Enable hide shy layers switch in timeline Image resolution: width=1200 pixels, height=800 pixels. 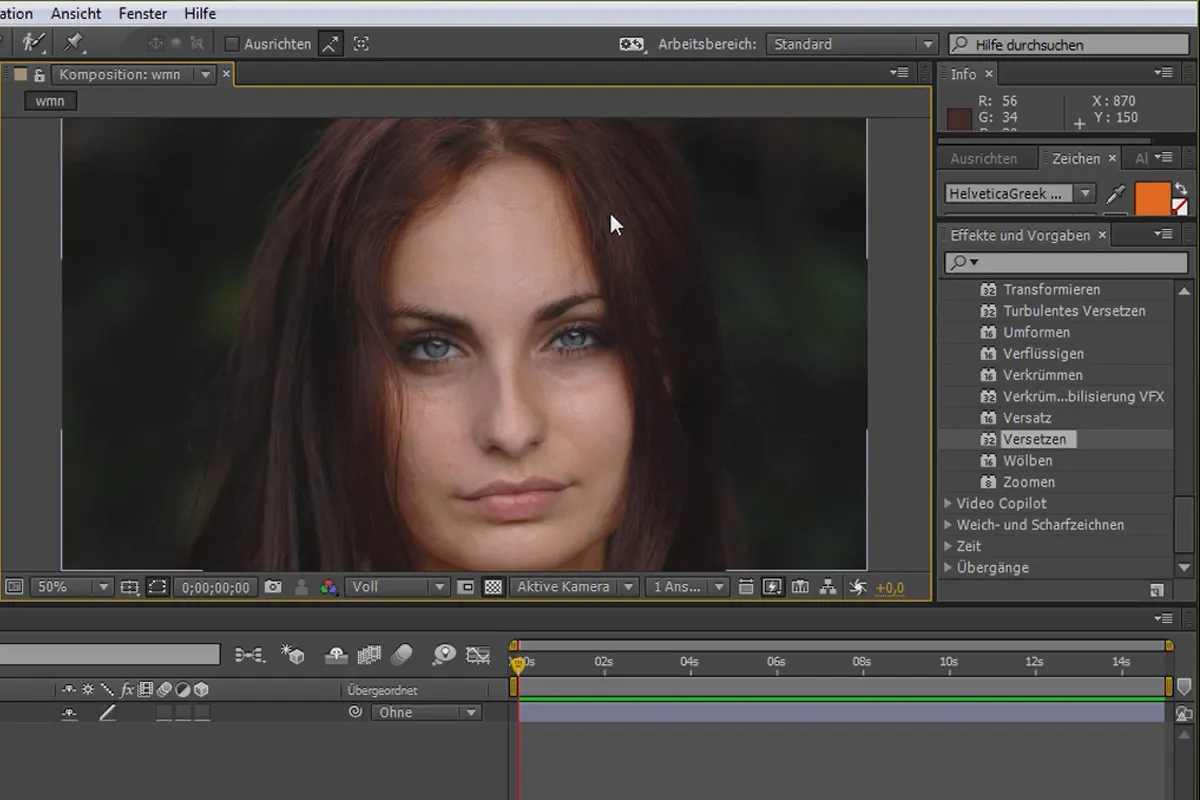[336, 655]
